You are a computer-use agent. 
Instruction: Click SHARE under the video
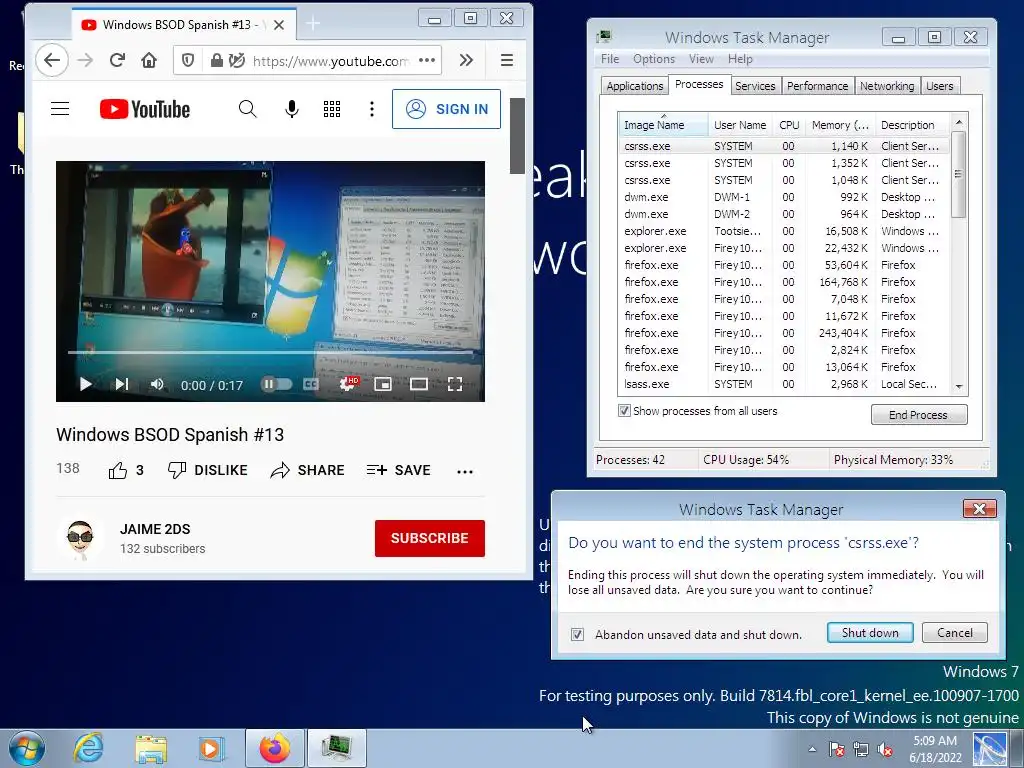(x=307, y=470)
